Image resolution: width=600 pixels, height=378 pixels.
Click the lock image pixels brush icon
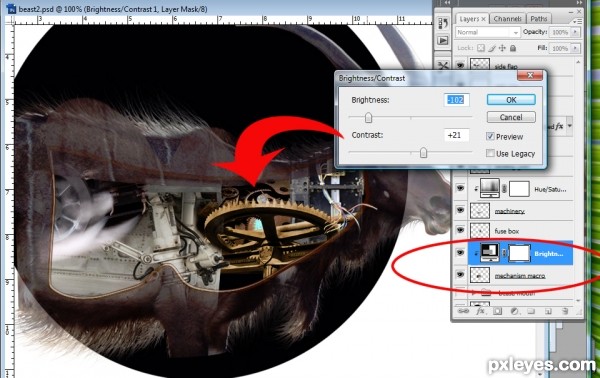[492, 48]
